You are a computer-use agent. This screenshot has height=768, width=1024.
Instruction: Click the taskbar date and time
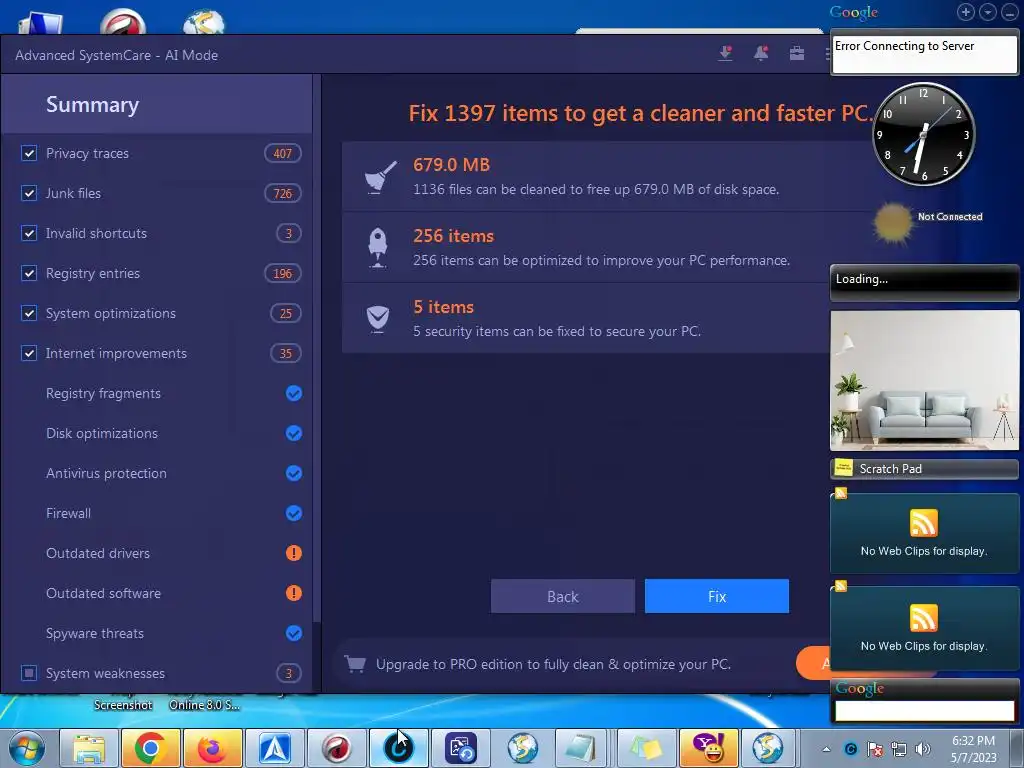pos(973,749)
